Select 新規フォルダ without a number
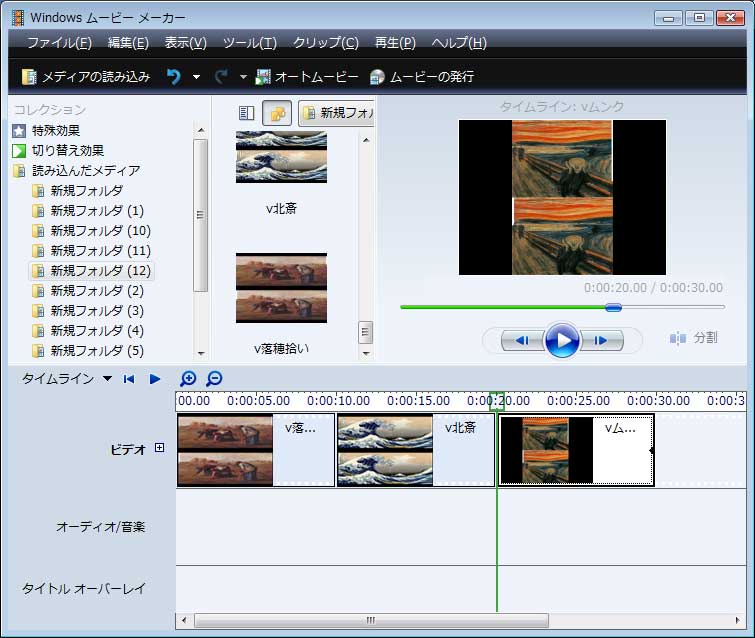This screenshot has width=755, height=638. [x=78, y=191]
